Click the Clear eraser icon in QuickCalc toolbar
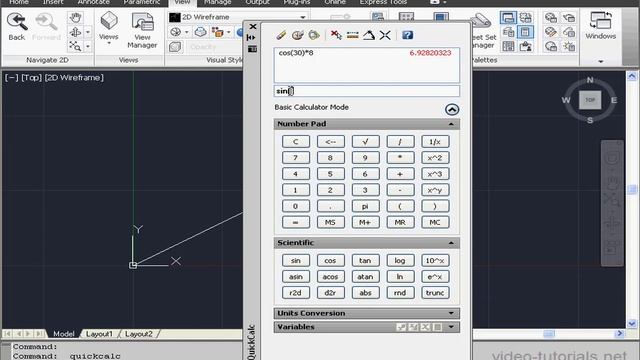This screenshot has width=640, height=360. point(281,35)
